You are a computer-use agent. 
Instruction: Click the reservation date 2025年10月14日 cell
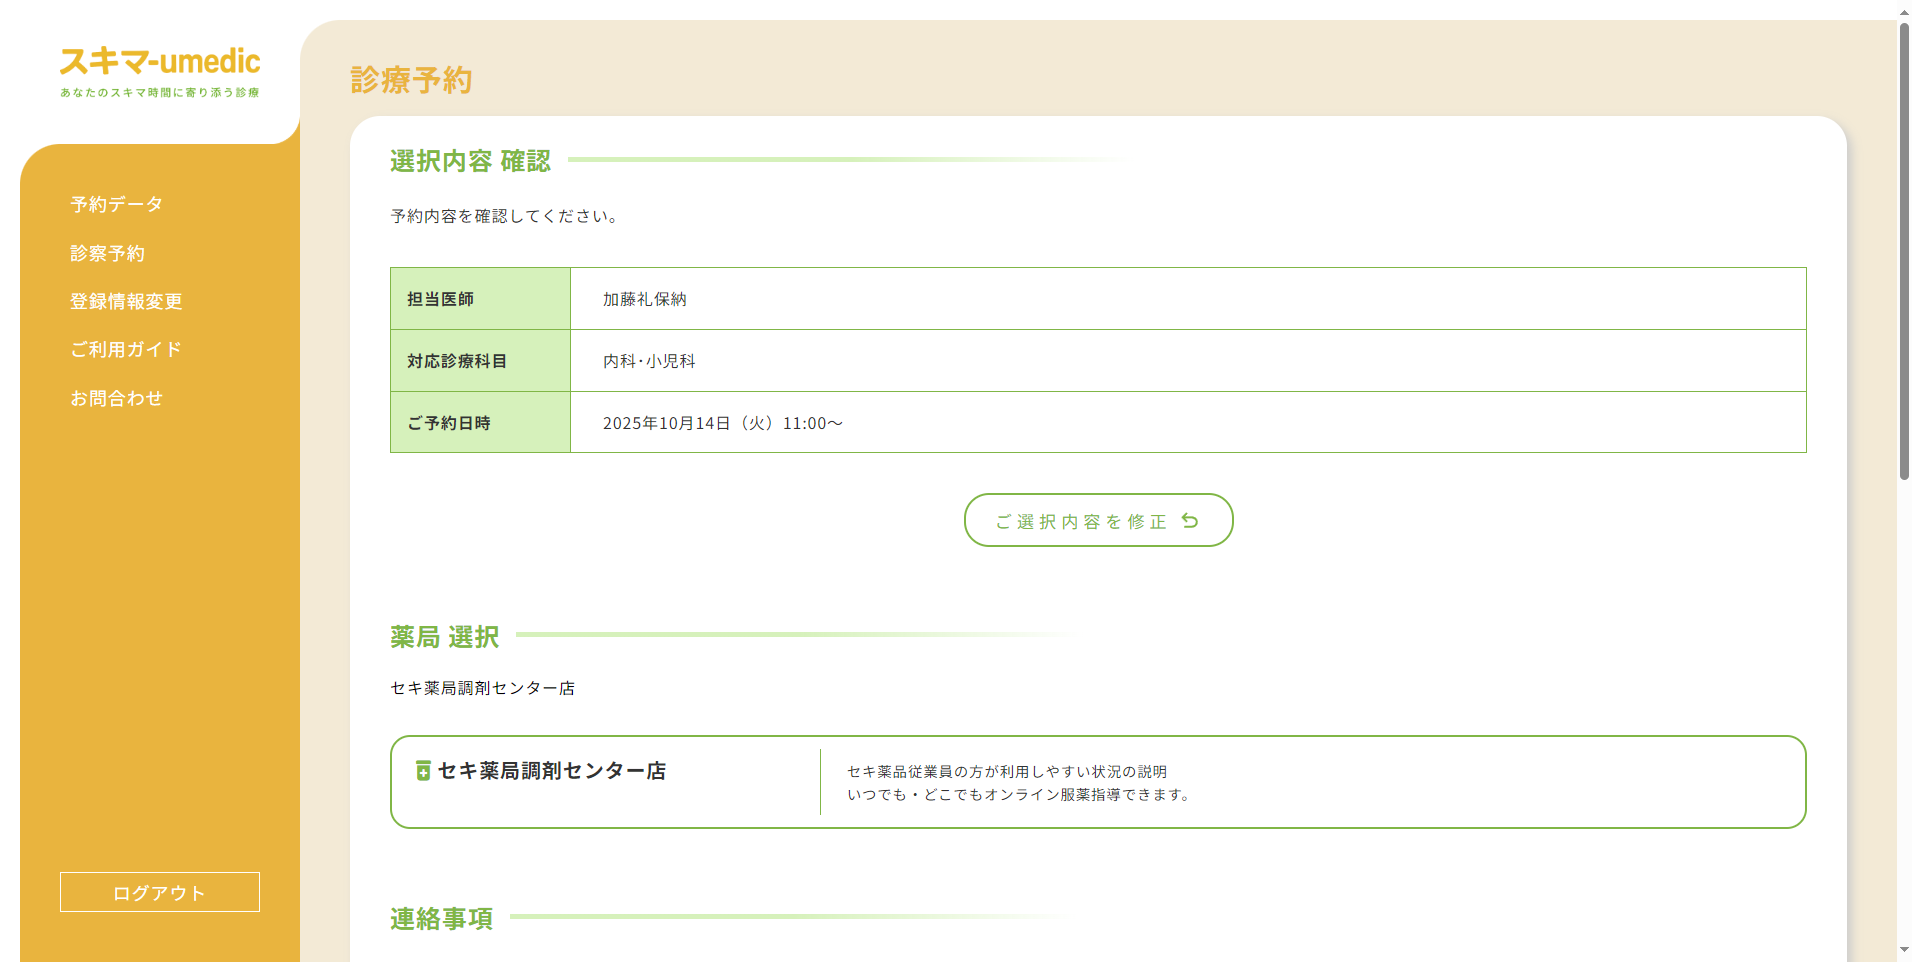722,423
